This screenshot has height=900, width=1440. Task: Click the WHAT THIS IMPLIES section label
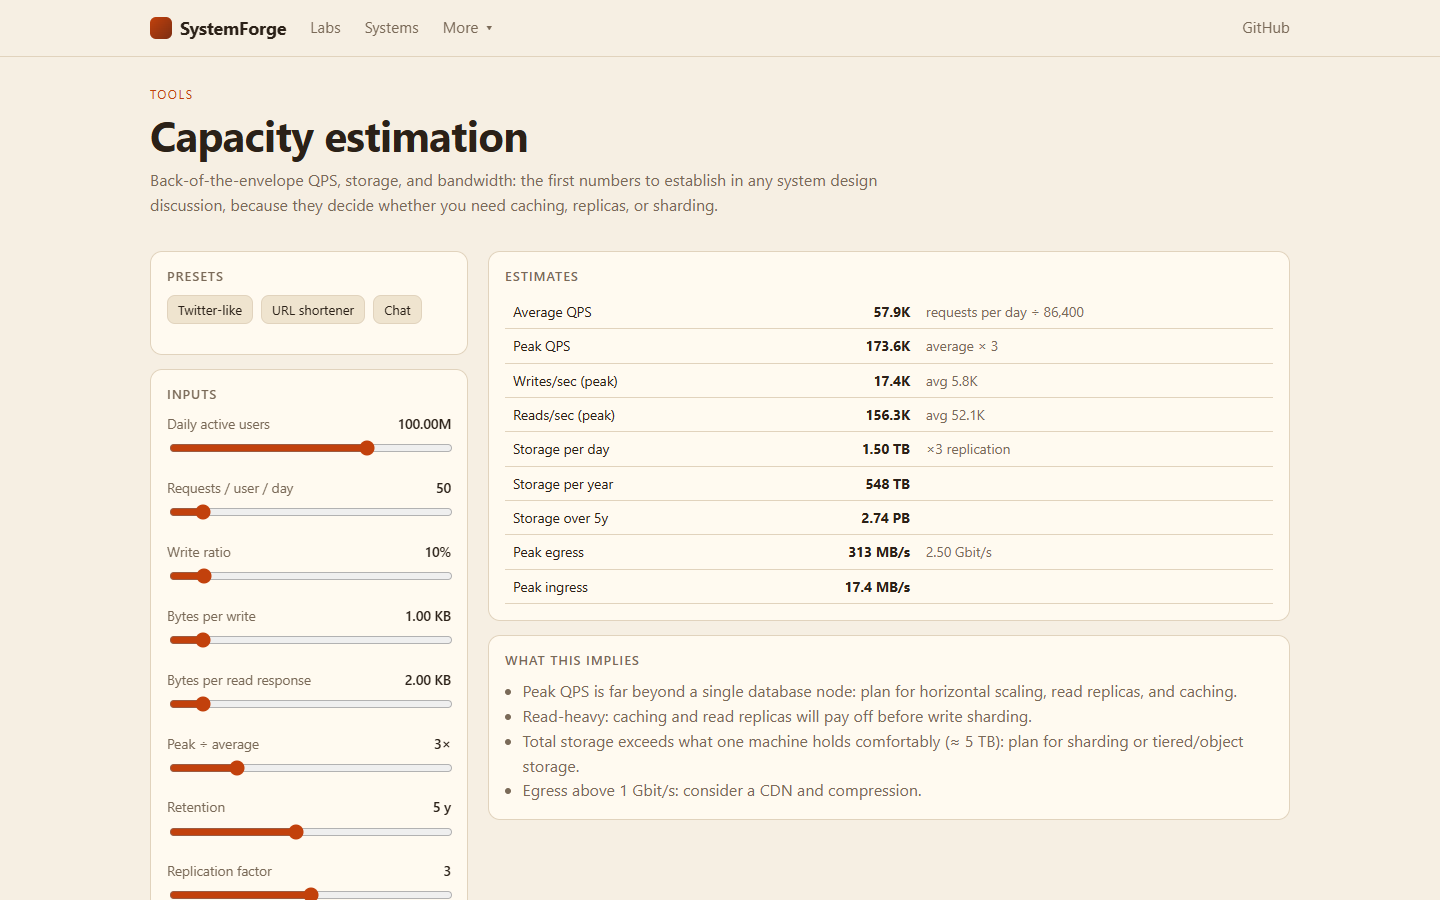point(572,661)
